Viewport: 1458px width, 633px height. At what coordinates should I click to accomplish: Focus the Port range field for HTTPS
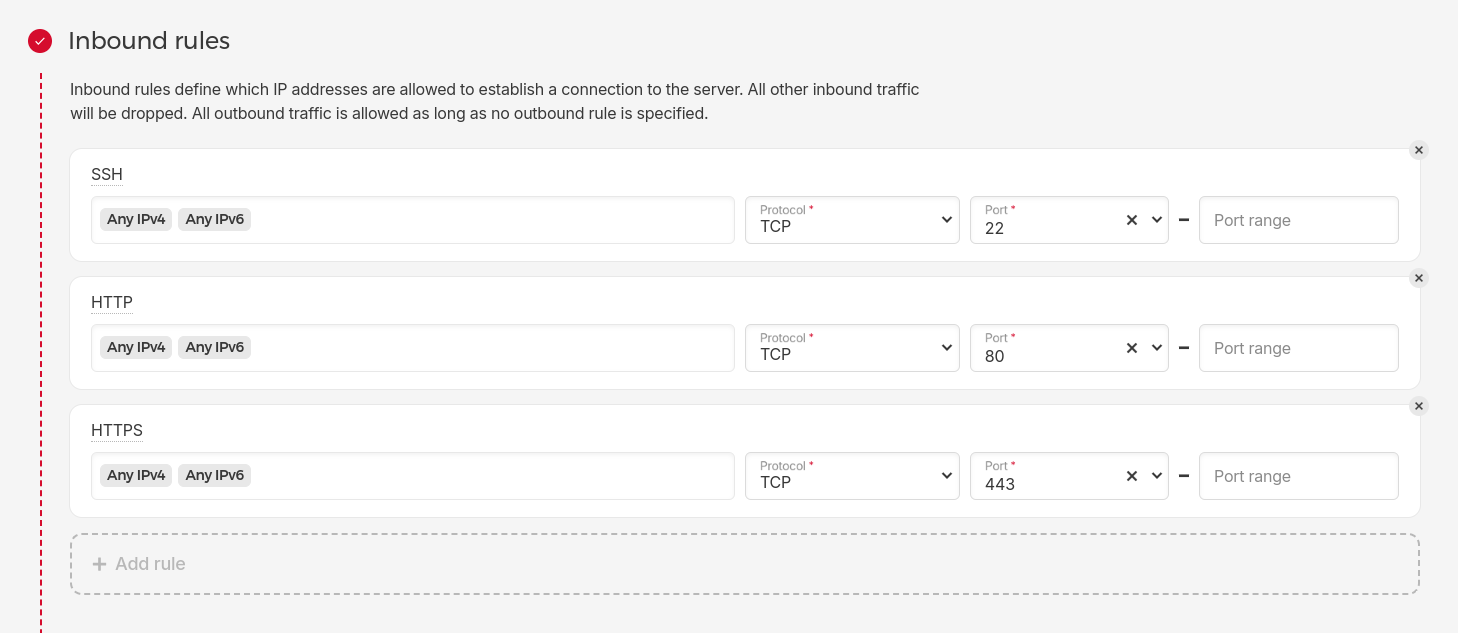(1299, 476)
